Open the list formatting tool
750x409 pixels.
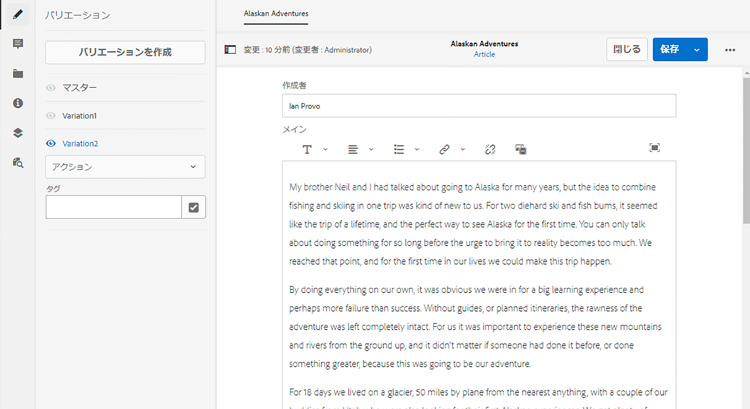tap(398, 150)
